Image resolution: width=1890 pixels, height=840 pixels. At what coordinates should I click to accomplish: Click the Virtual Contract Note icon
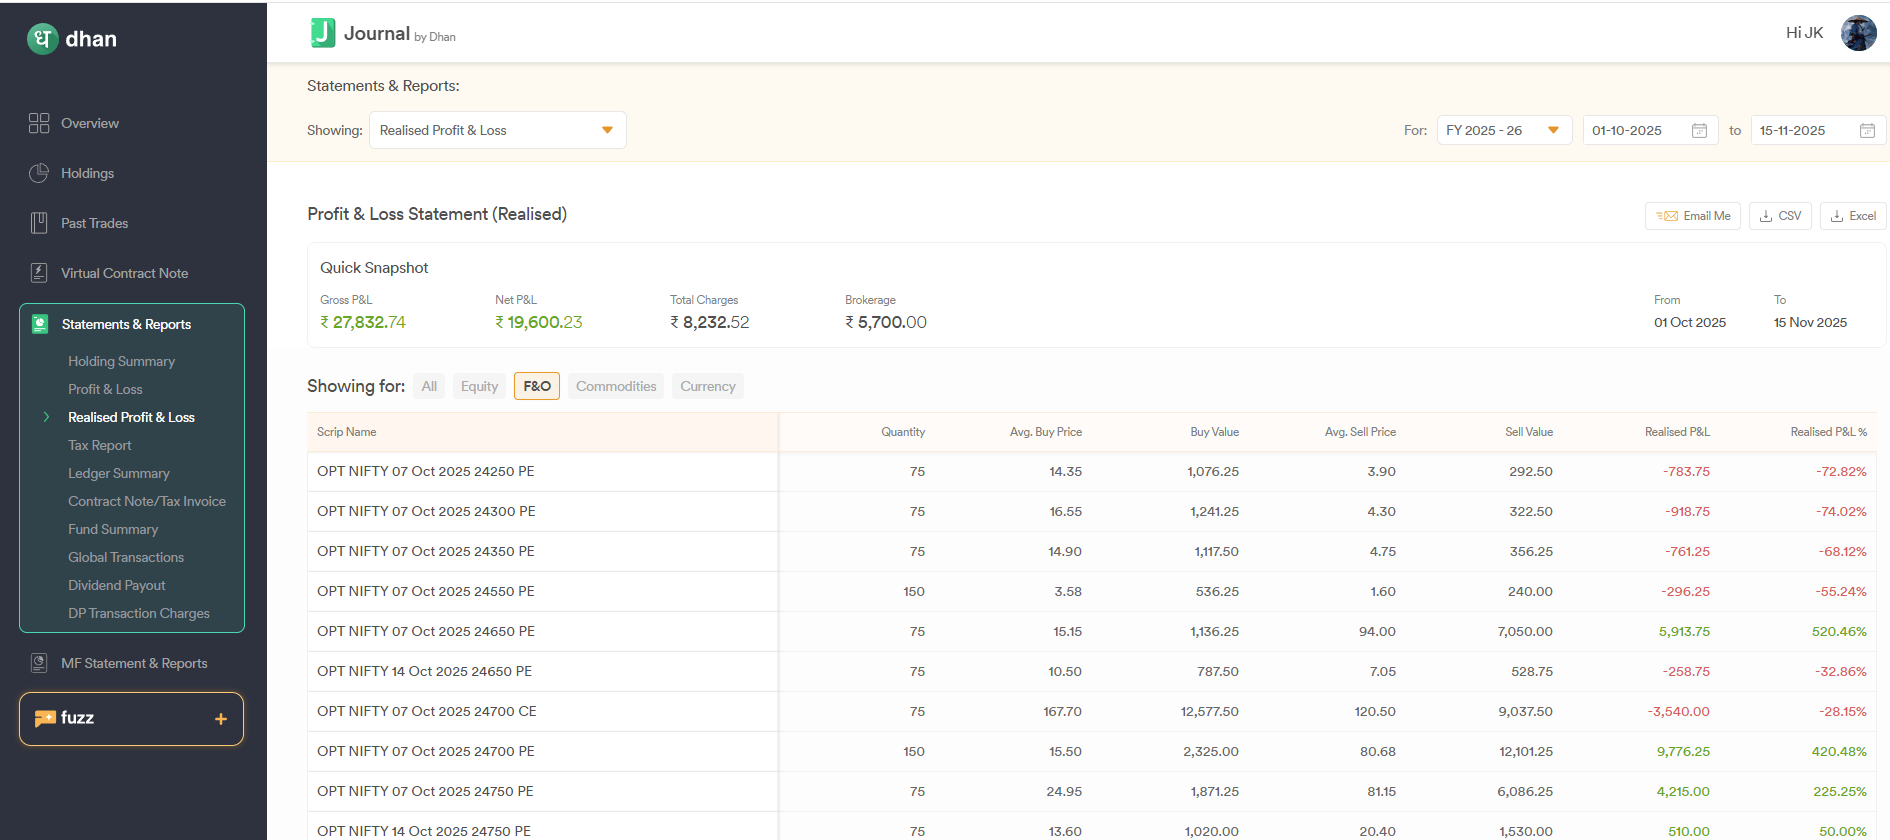(39, 273)
